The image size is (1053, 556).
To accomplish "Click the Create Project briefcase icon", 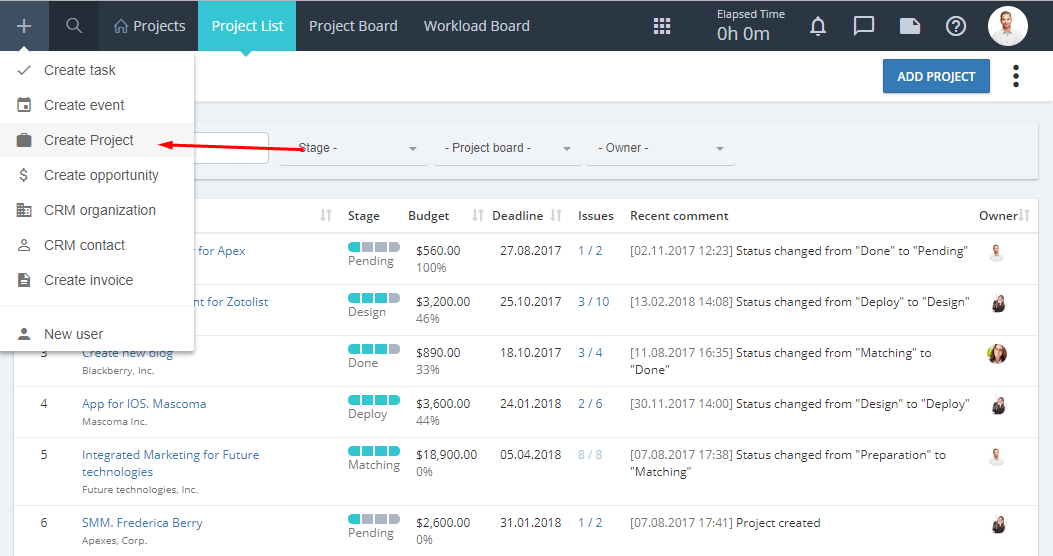I will pos(24,140).
